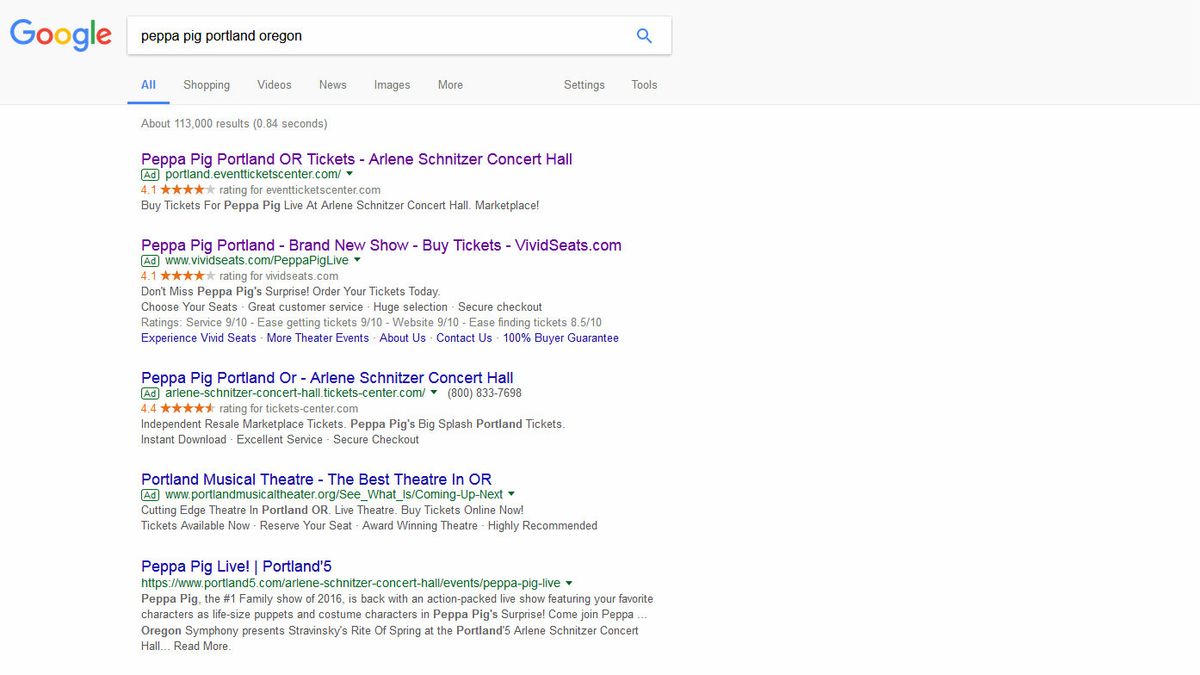Switch to the Videos tab
The height and width of the screenshot is (675, 1200).
click(x=274, y=85)
